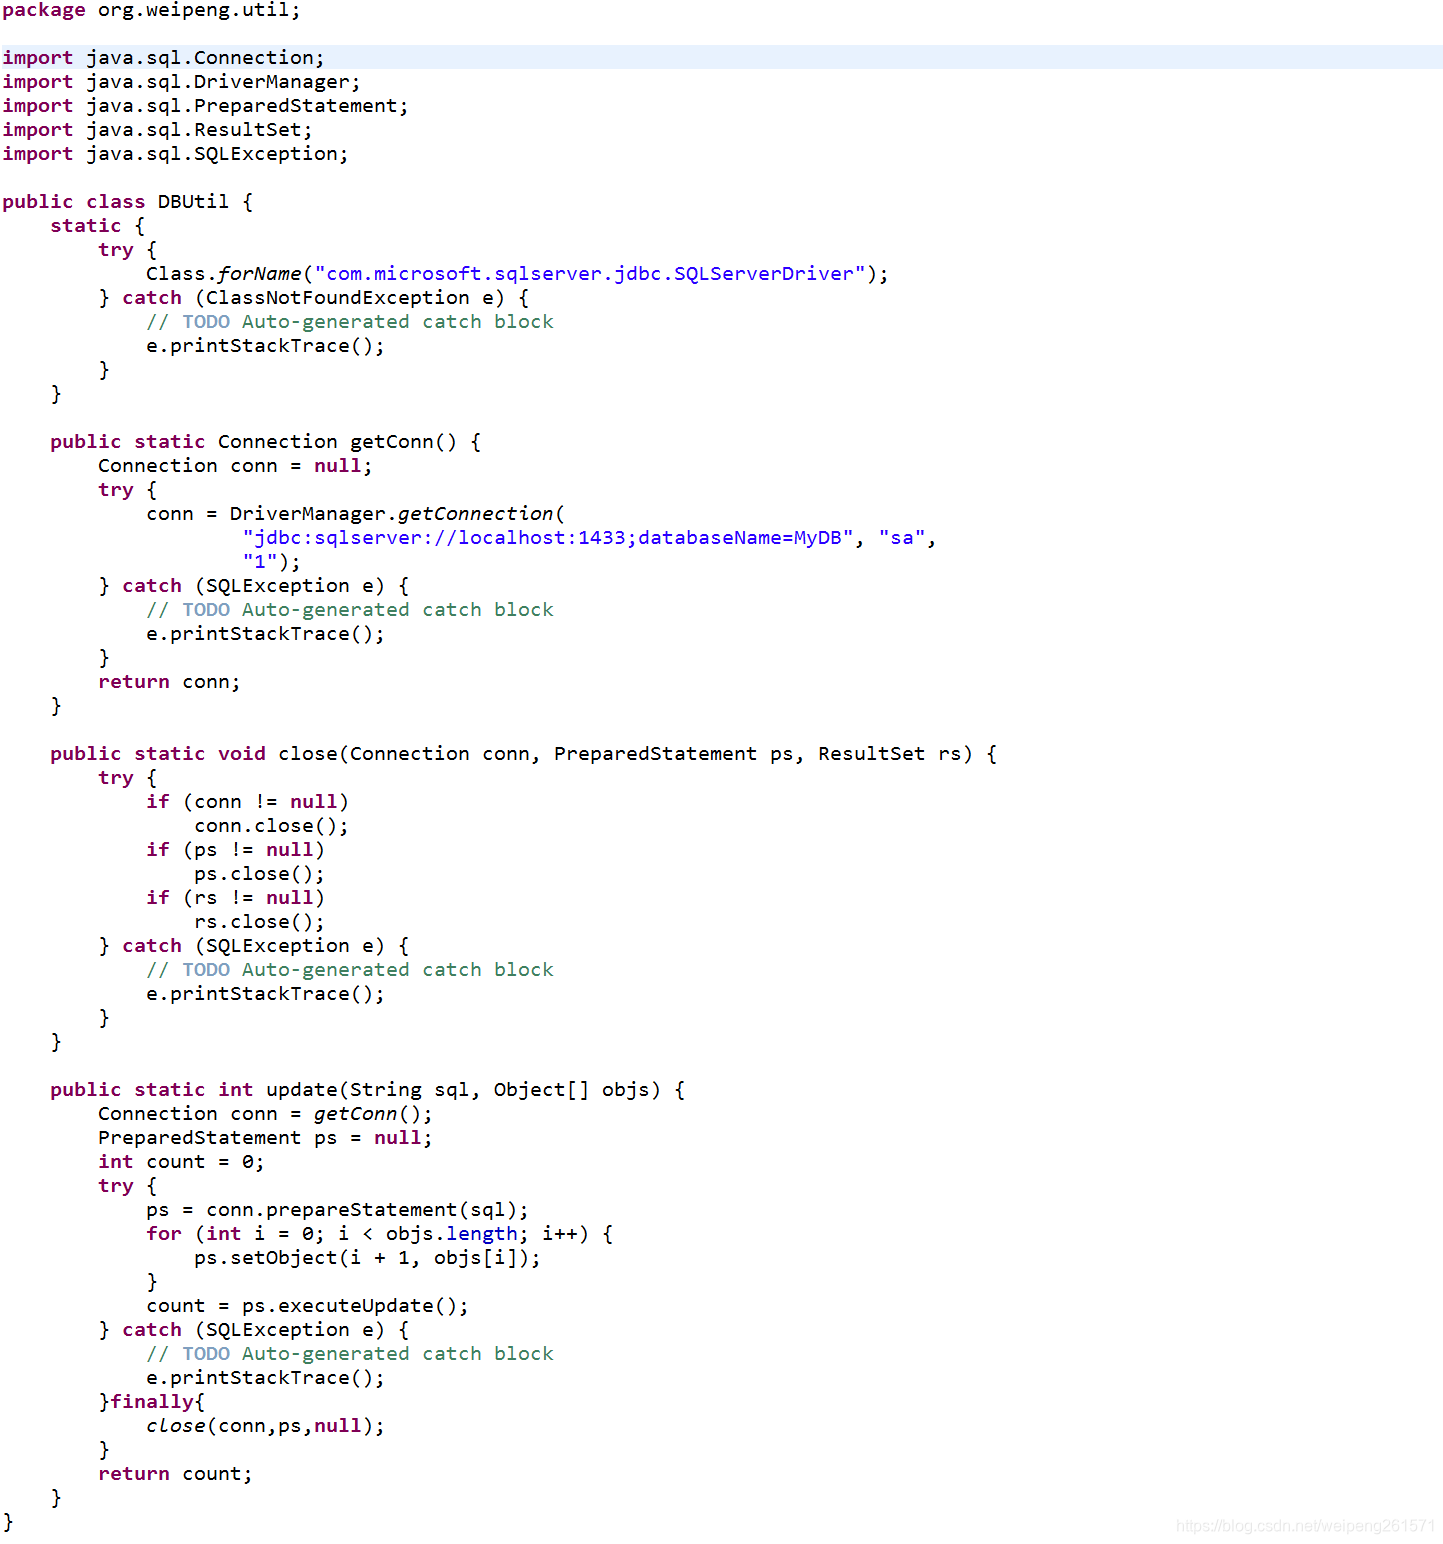Click the "1" password string line

[x=271, y=562]
